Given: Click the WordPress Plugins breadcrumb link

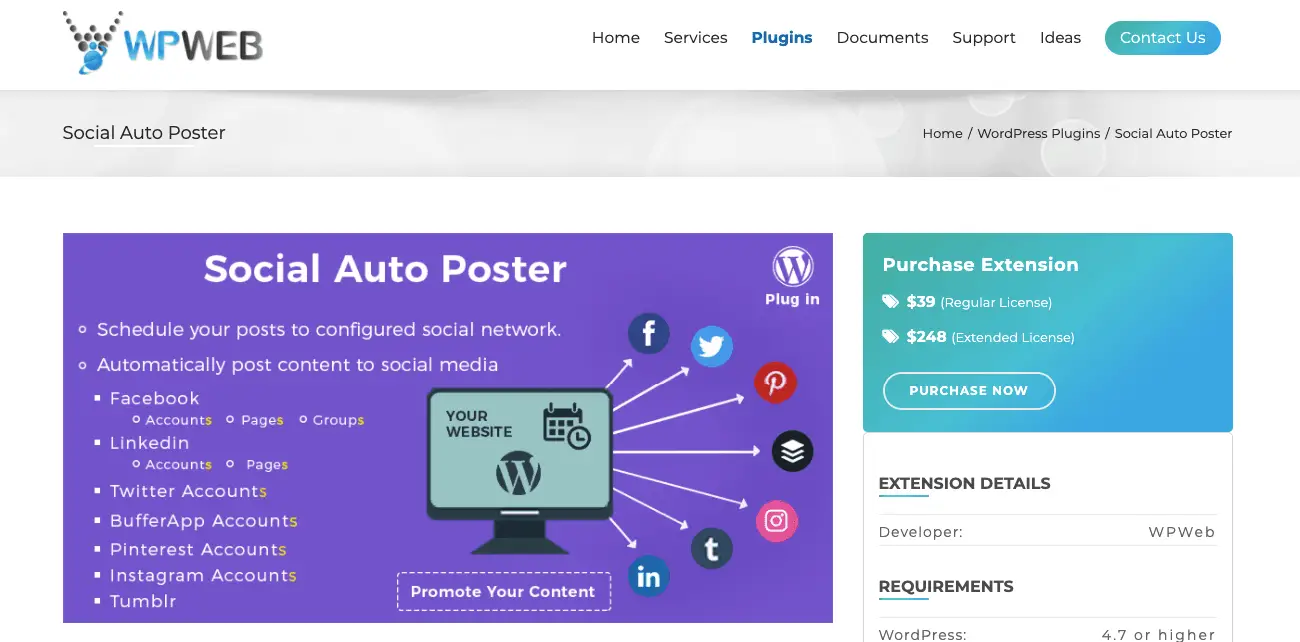Looking at the screenshot, I should (x=1039, y=133).
